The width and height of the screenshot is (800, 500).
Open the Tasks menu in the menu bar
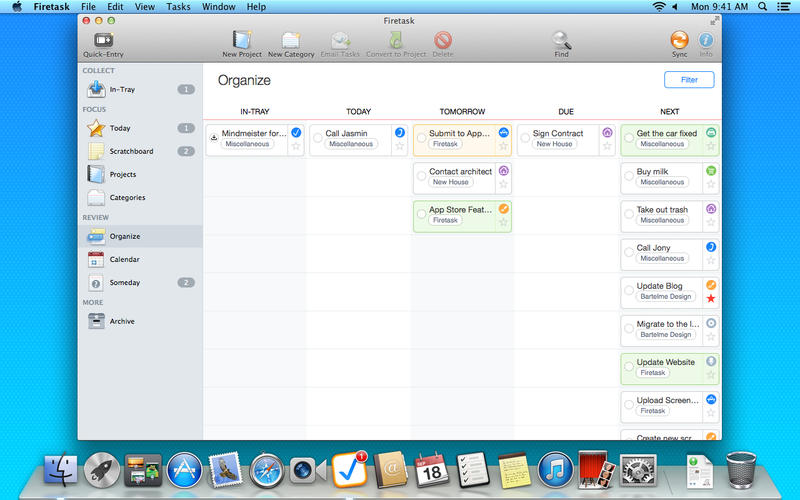178,7
